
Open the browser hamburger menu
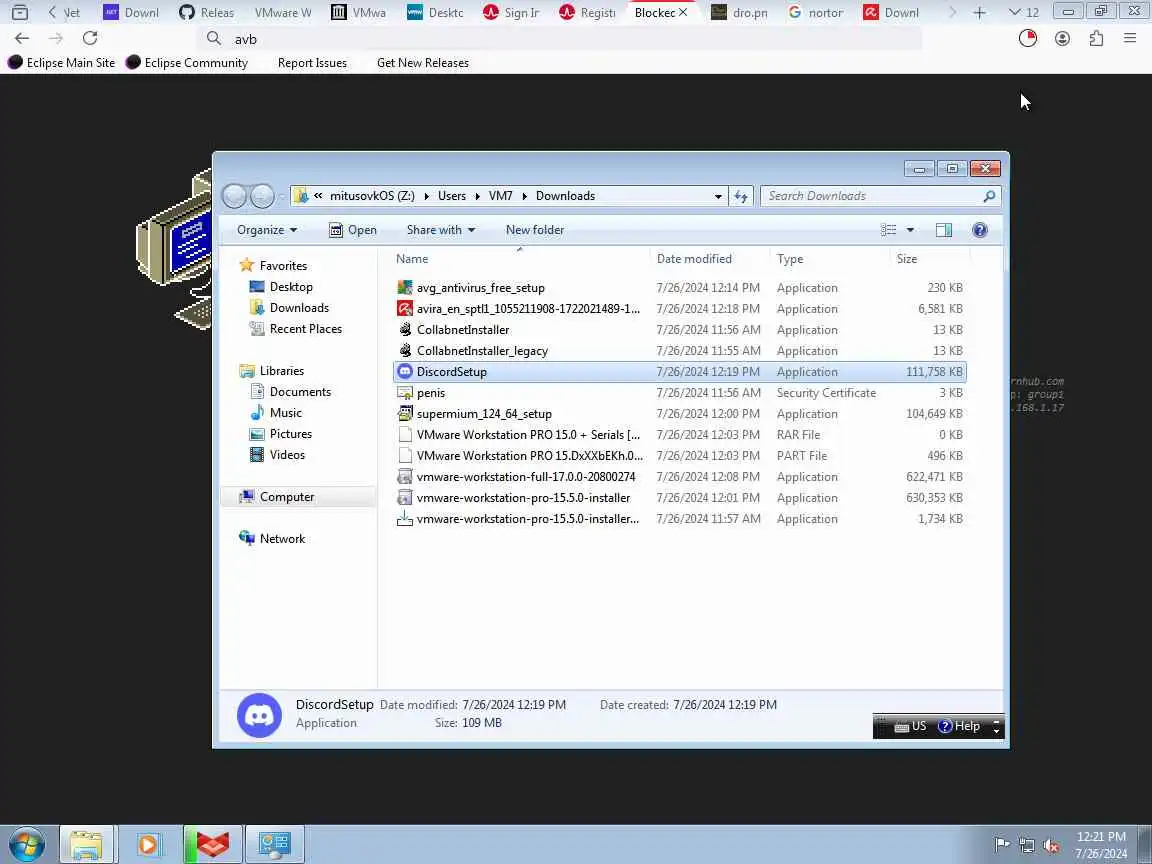coord(1130,38)
